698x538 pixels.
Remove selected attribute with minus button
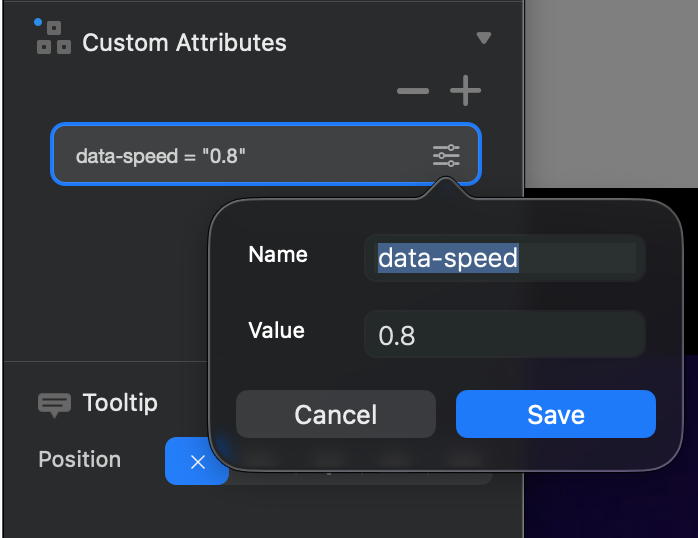pyautogui.click(x=413, y=91)
